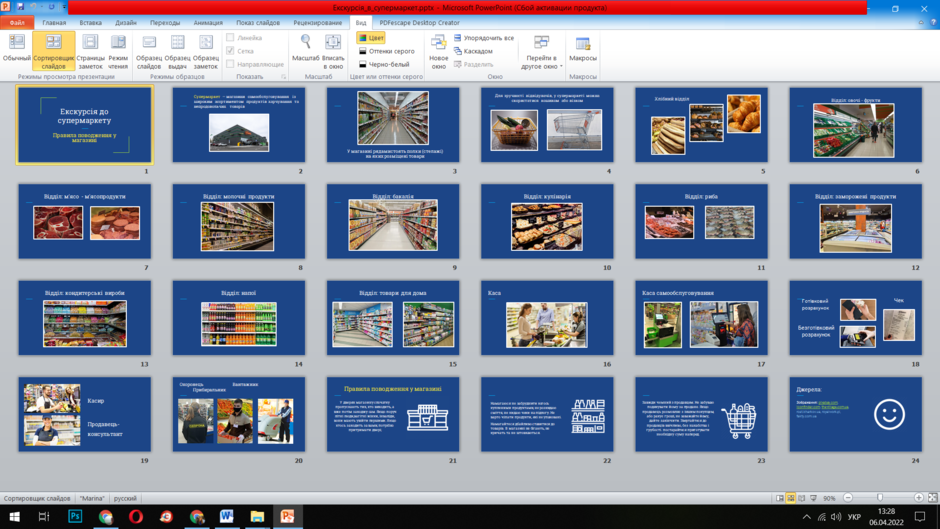Viewport: 940px width, 529px height.
Task: Select Цвет color mode
Action: pyautogui.click(x=370, y=38)
